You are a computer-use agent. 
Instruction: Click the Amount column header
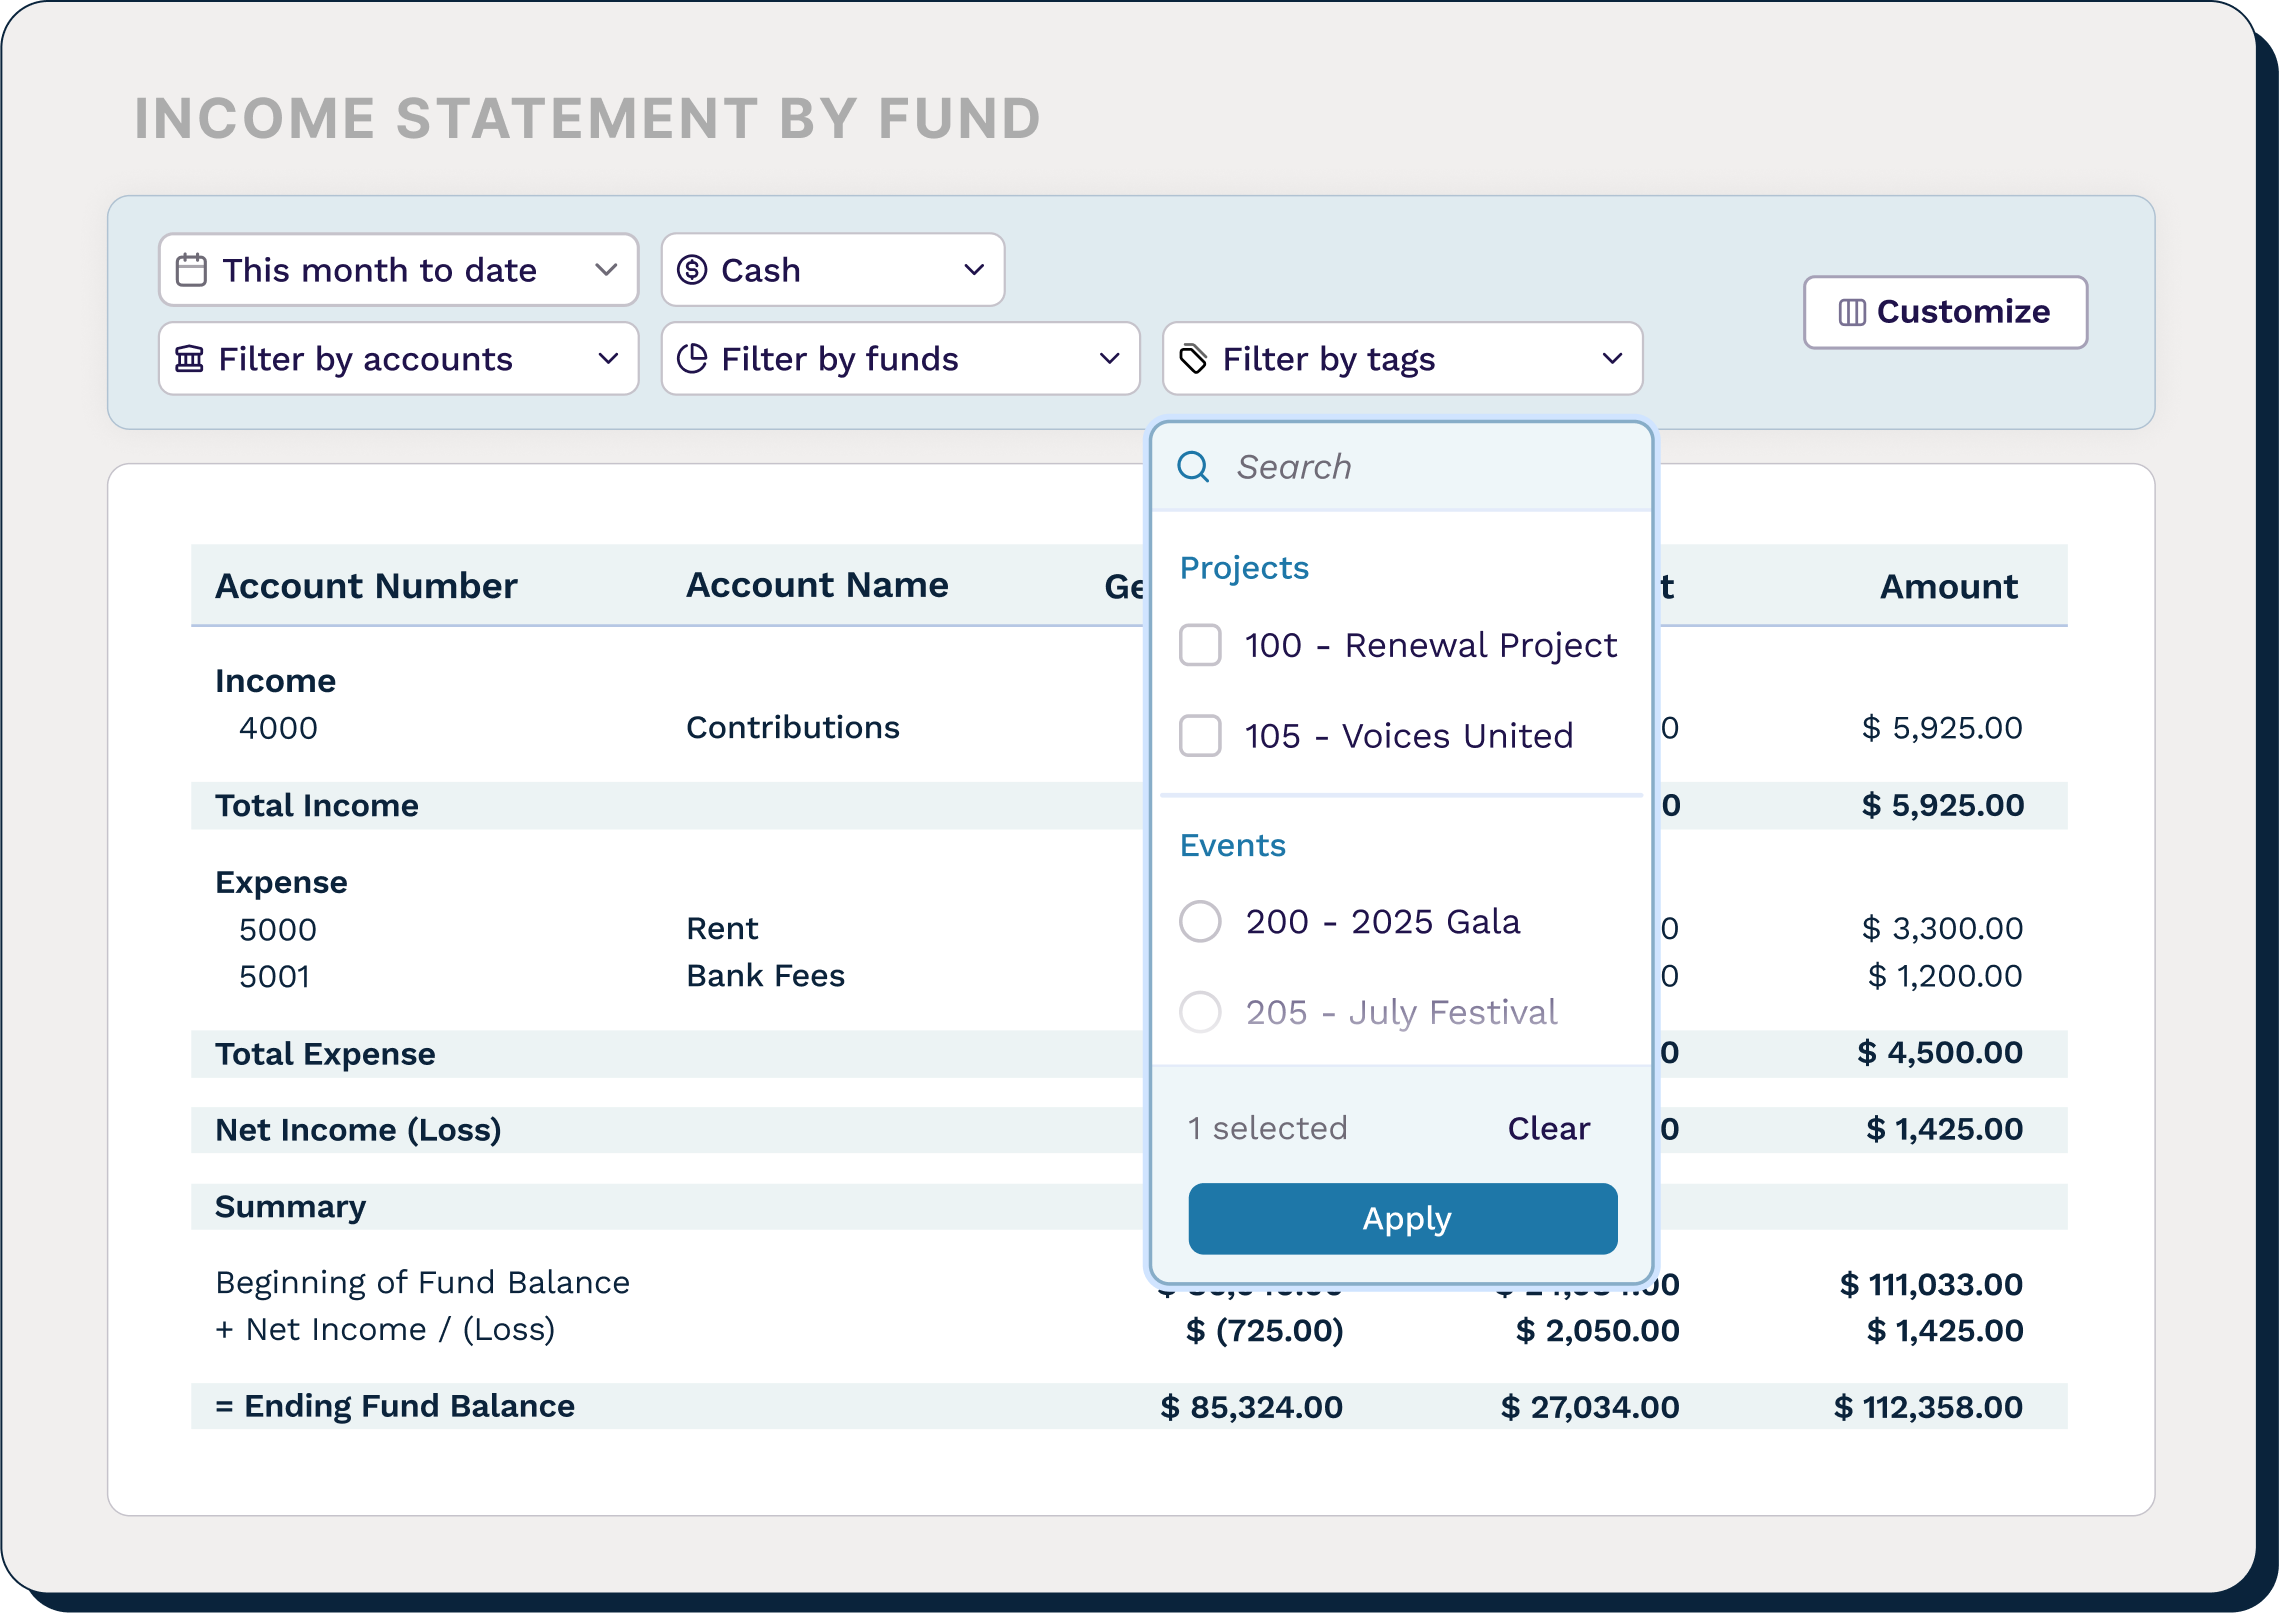click(1948, 586)
